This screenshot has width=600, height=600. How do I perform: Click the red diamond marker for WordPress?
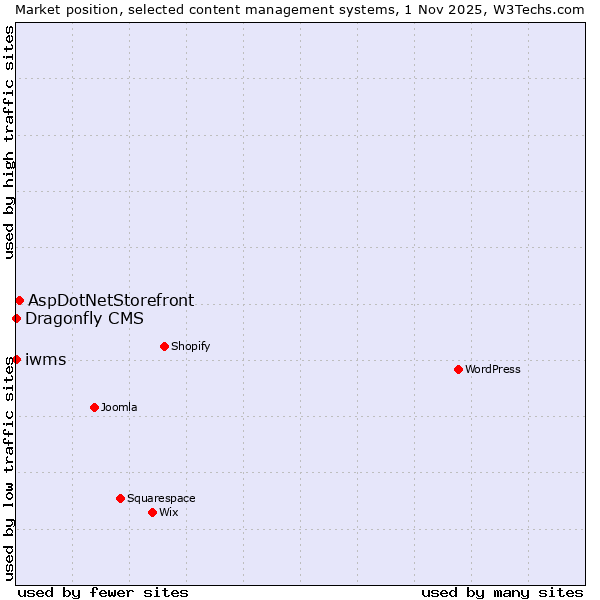458,369
